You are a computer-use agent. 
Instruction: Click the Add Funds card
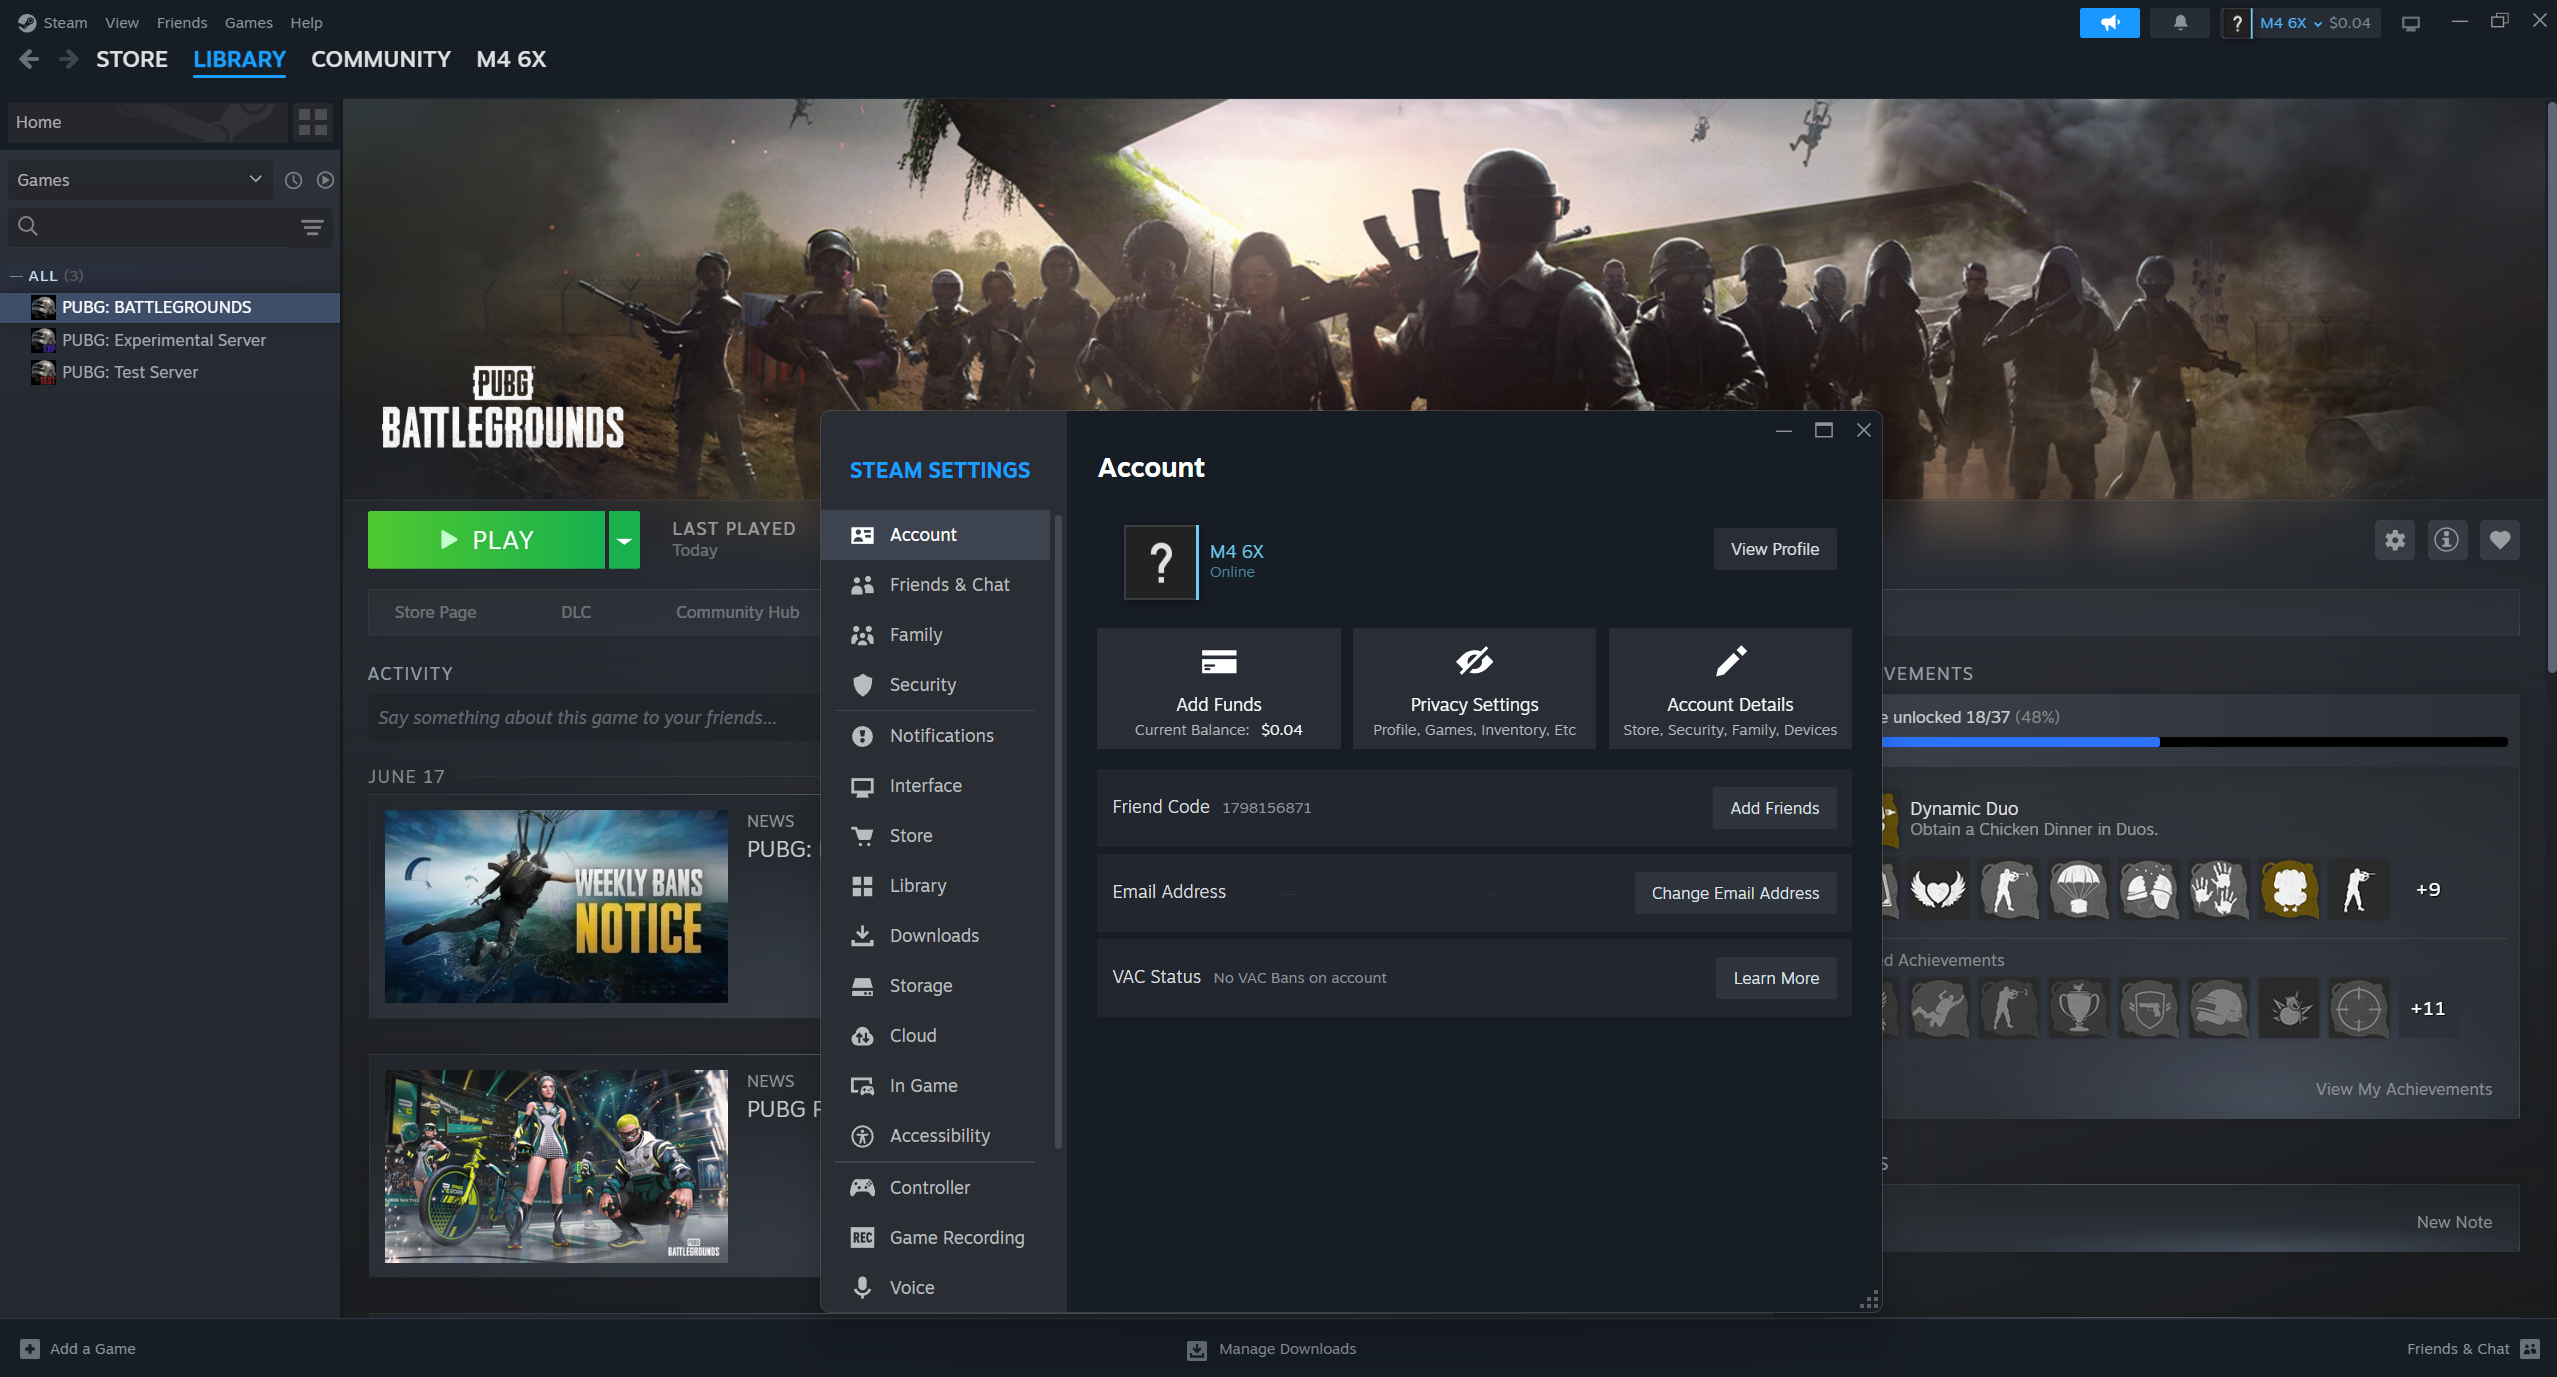pyautogui.click(x=1218, y=688)
